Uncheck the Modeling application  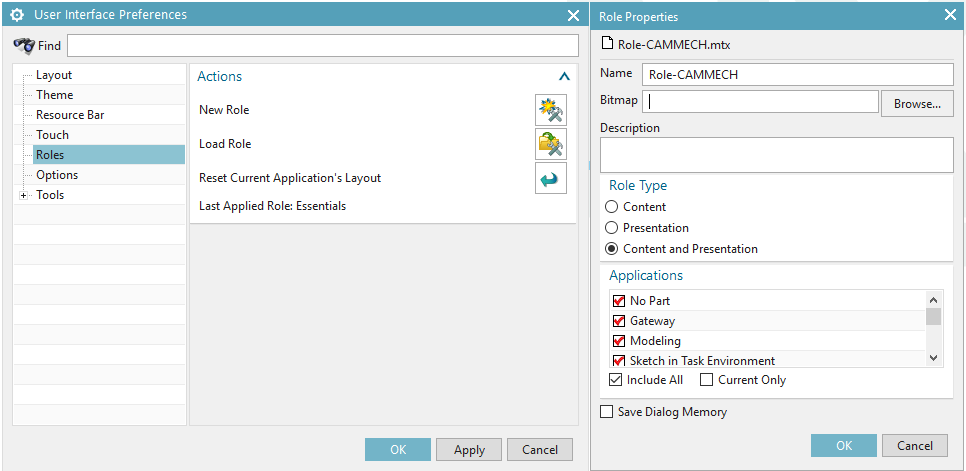click(619, 340)
